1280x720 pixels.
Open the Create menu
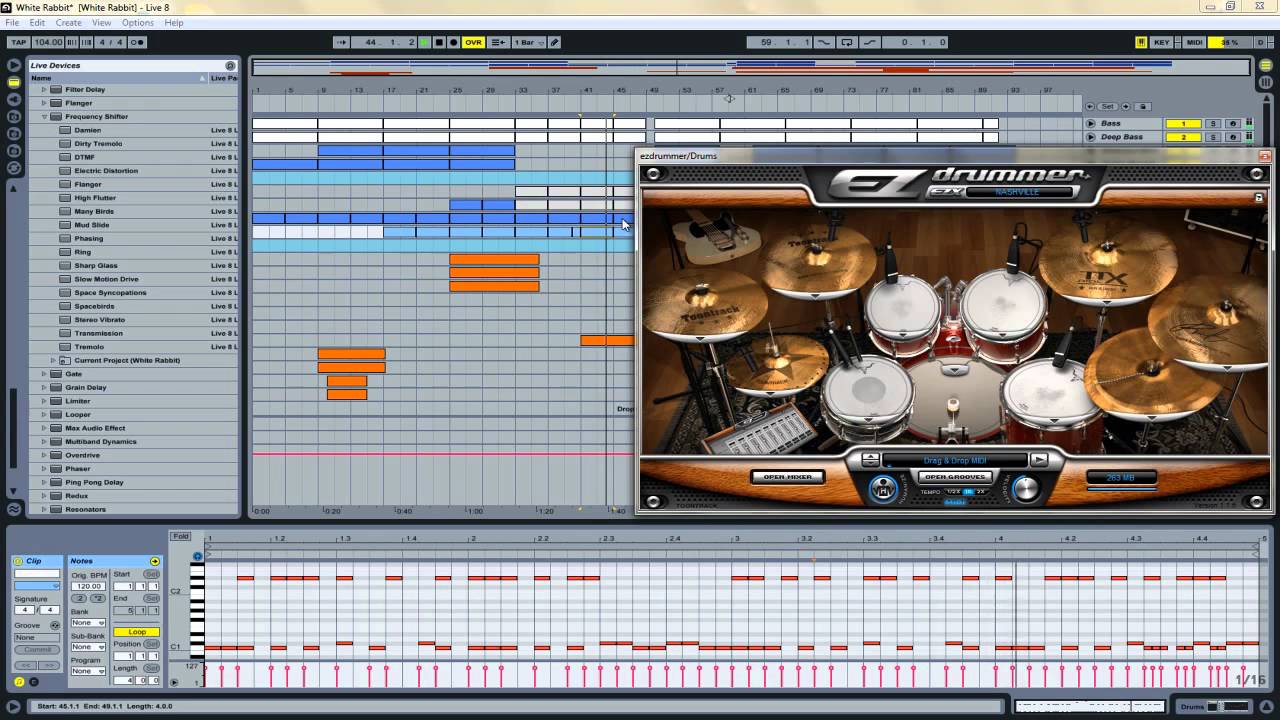[69, 22]
